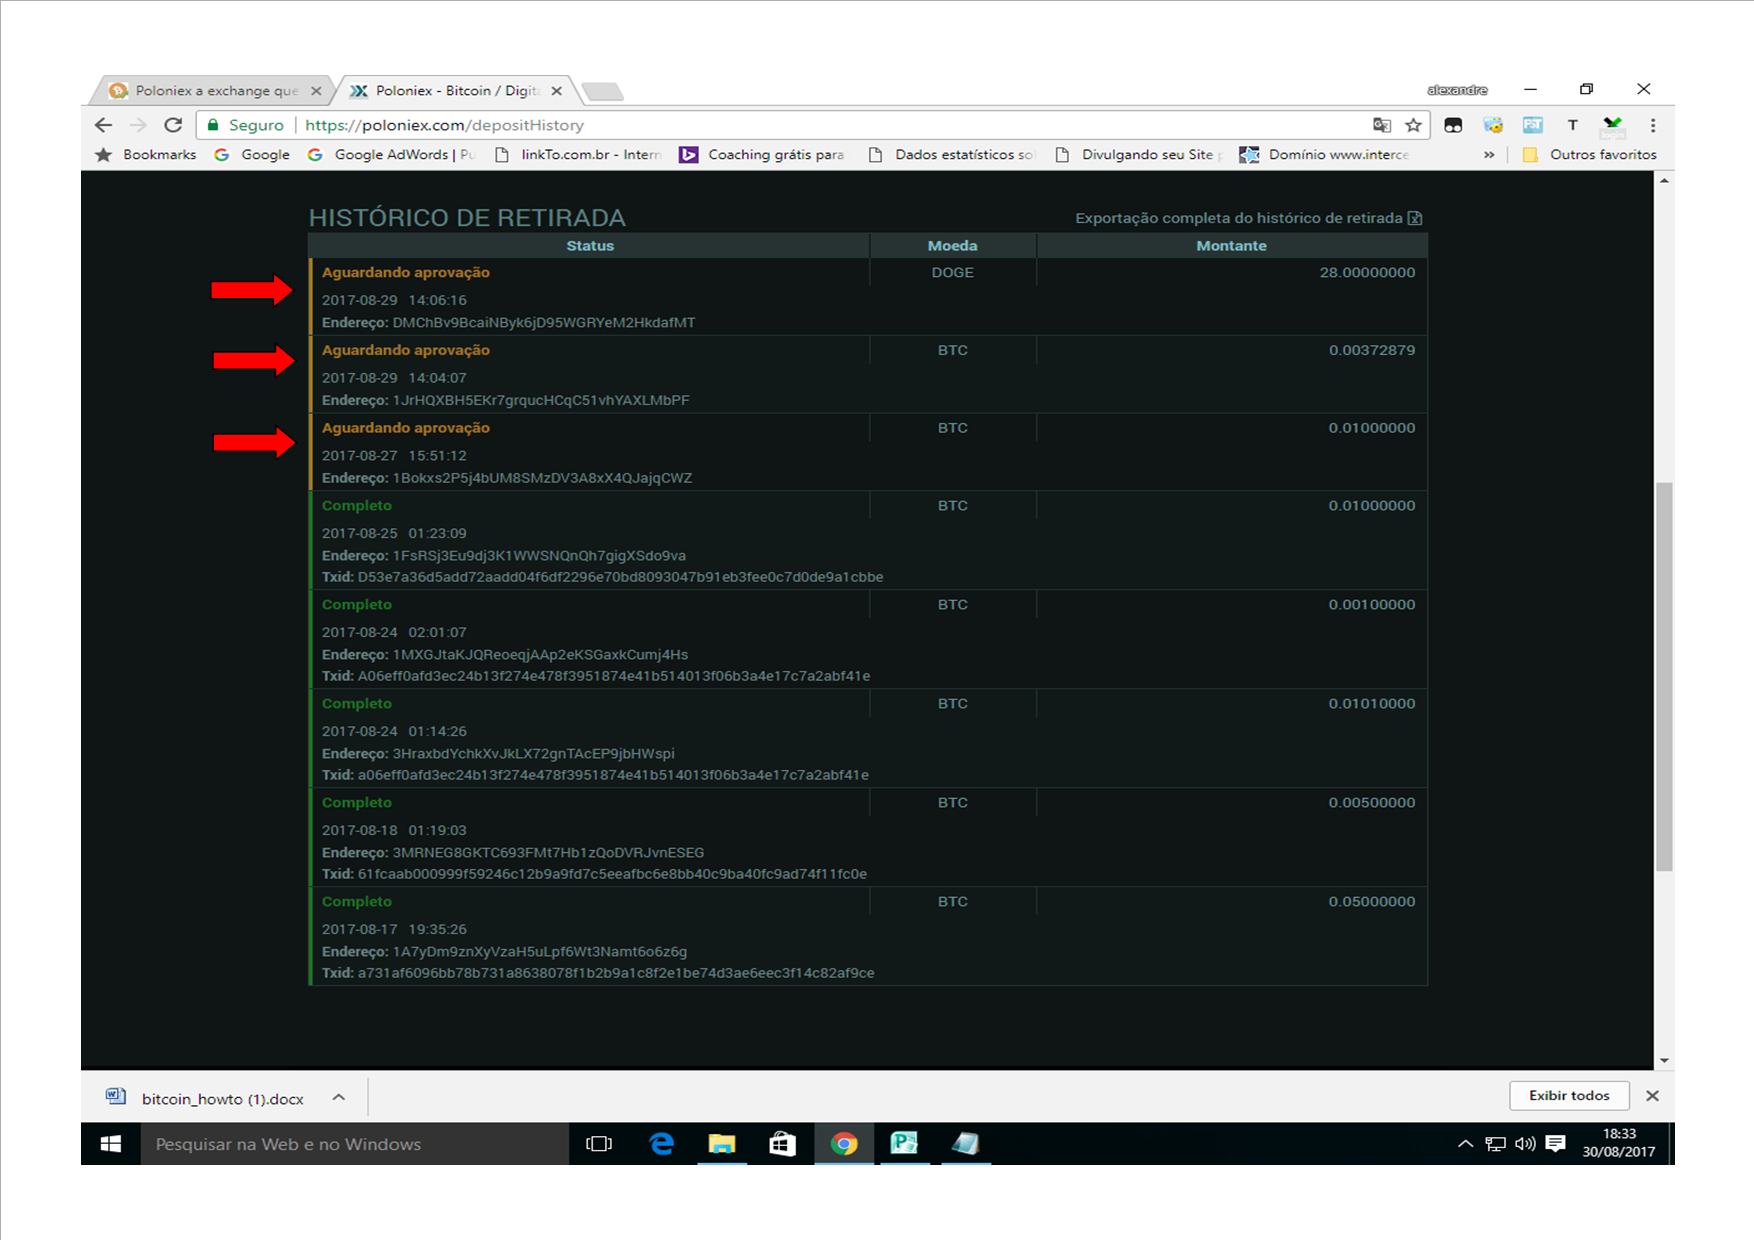Show hidden bookmarks with the chevron

[1489, 154]
